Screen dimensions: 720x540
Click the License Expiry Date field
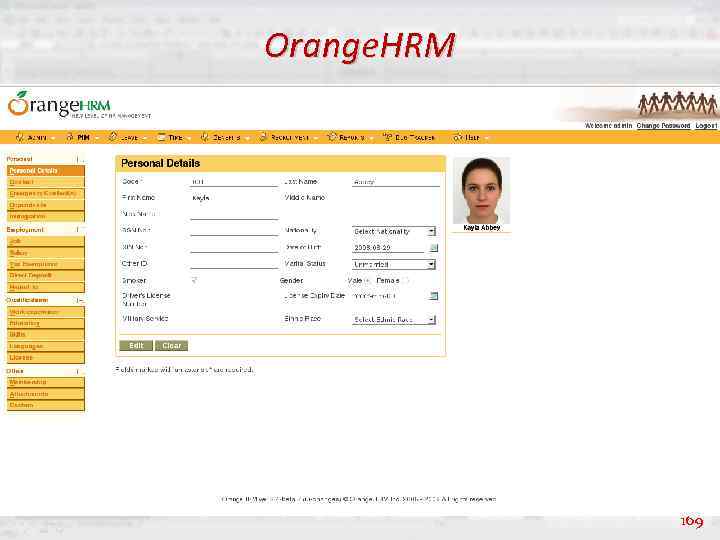tap(388, 296)
